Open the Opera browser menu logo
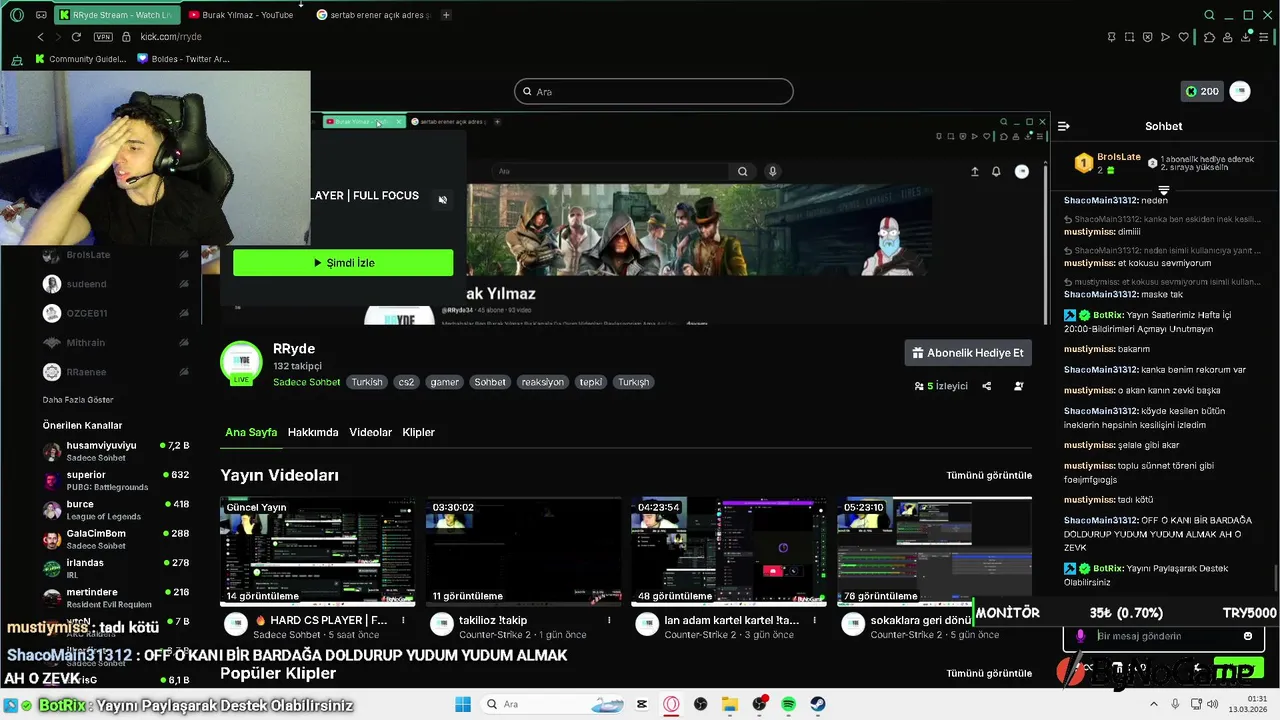Screen dimensions: 1280x720 point(16,15)
